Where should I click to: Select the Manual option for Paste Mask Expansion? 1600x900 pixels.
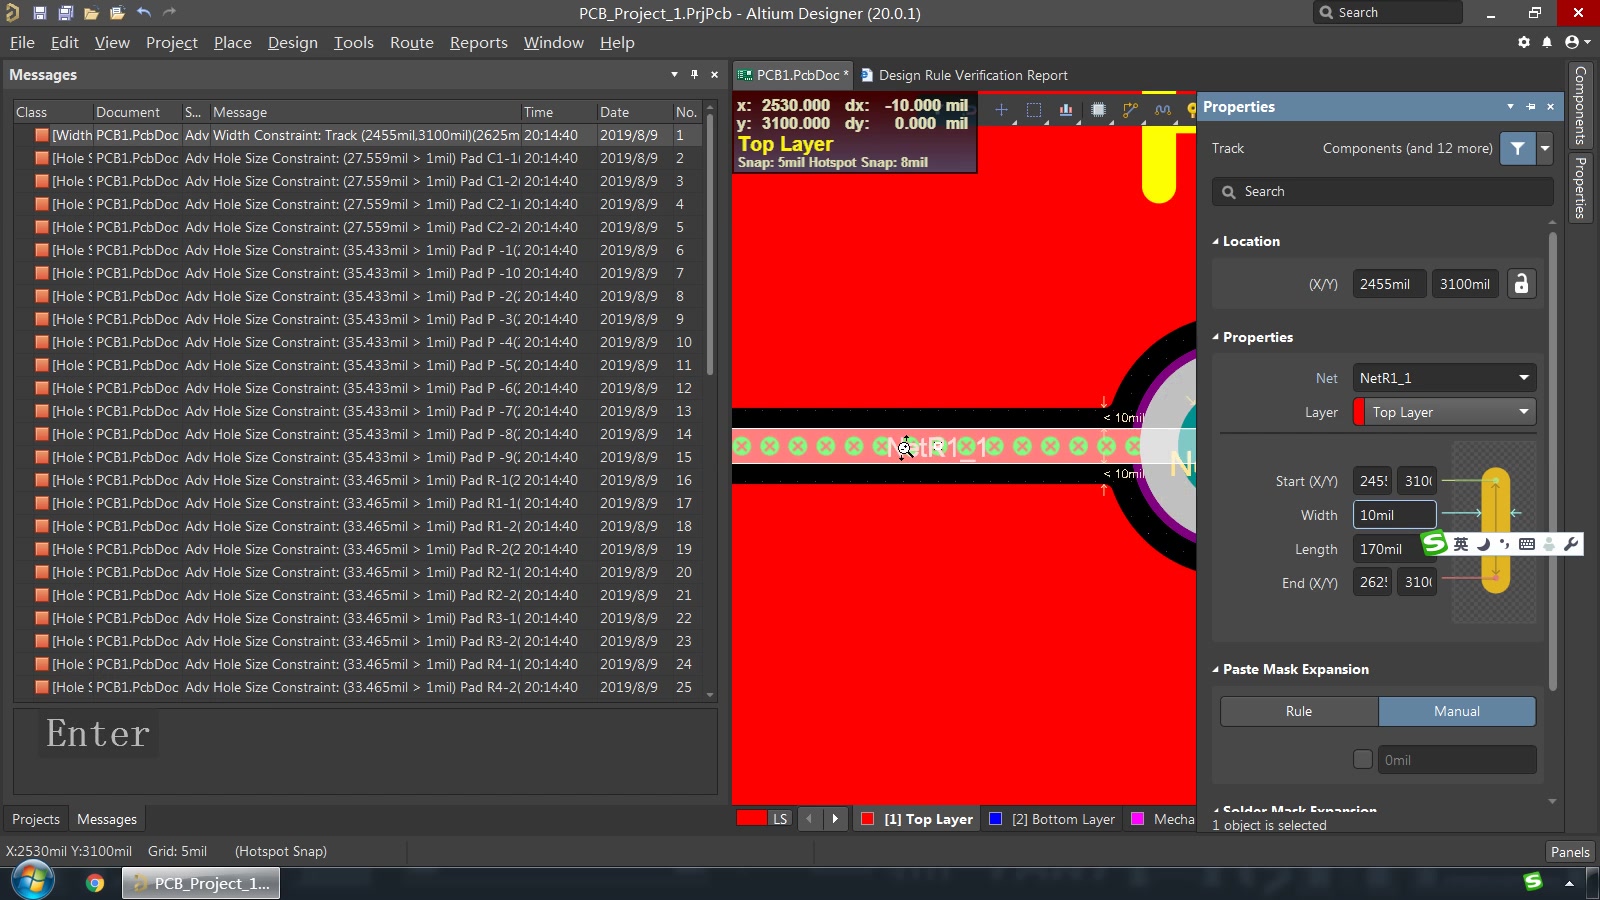(x=1457, y=711)
